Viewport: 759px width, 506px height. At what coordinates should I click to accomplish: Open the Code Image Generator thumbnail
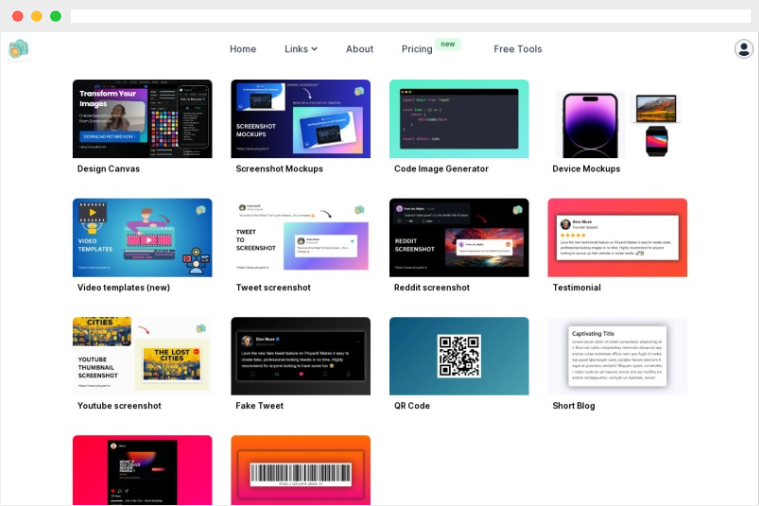tap(459, 119)
